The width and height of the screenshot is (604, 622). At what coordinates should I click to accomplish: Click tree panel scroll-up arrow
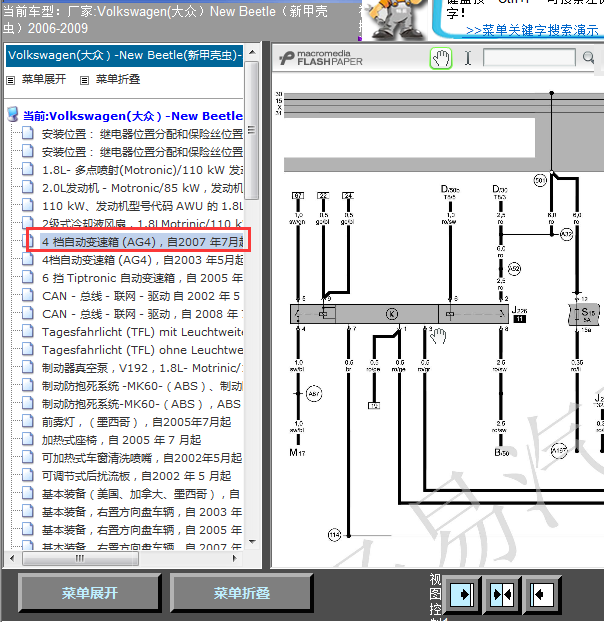tap(252, 52)
